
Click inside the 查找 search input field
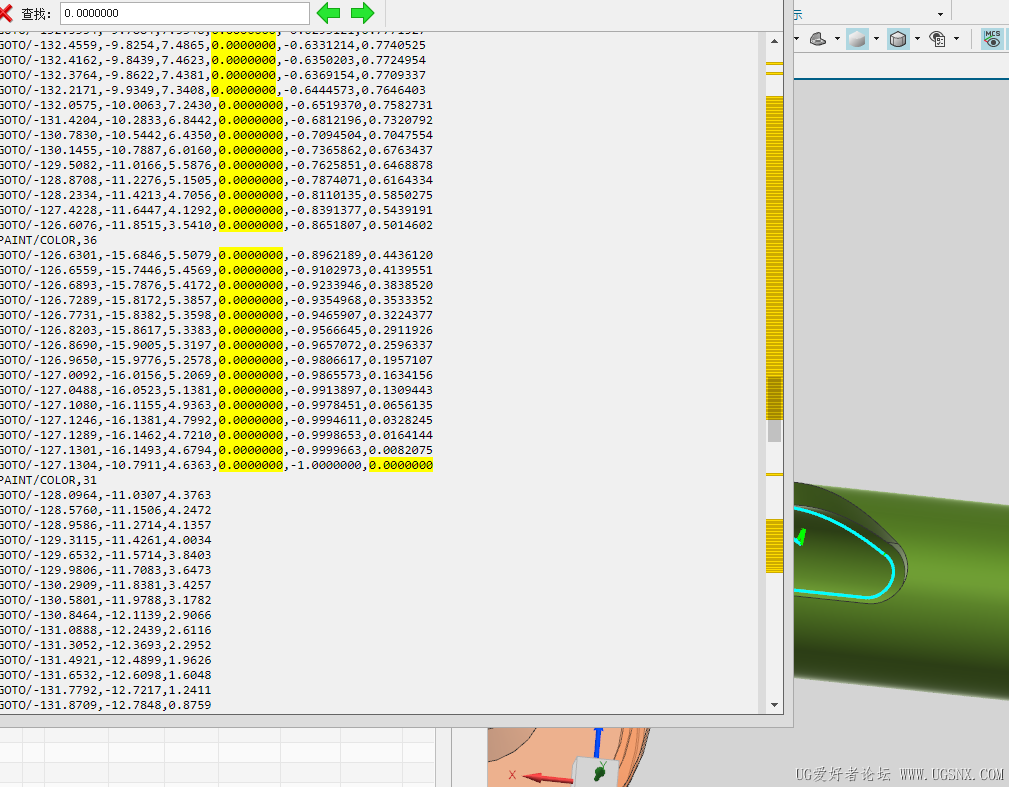183,13
